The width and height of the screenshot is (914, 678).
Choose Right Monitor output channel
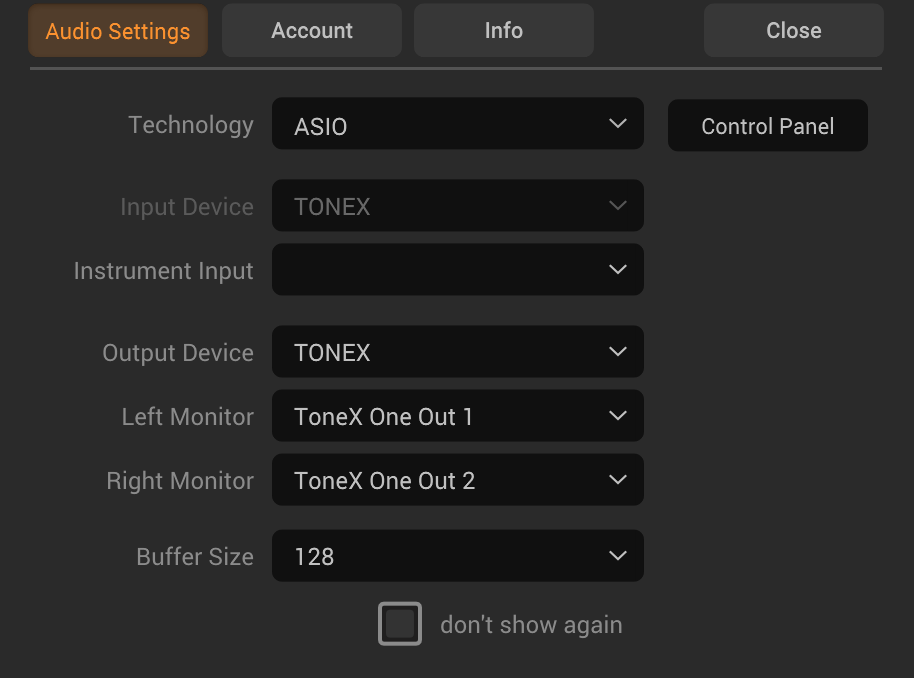pyautogui.click(x=458, y=480)
